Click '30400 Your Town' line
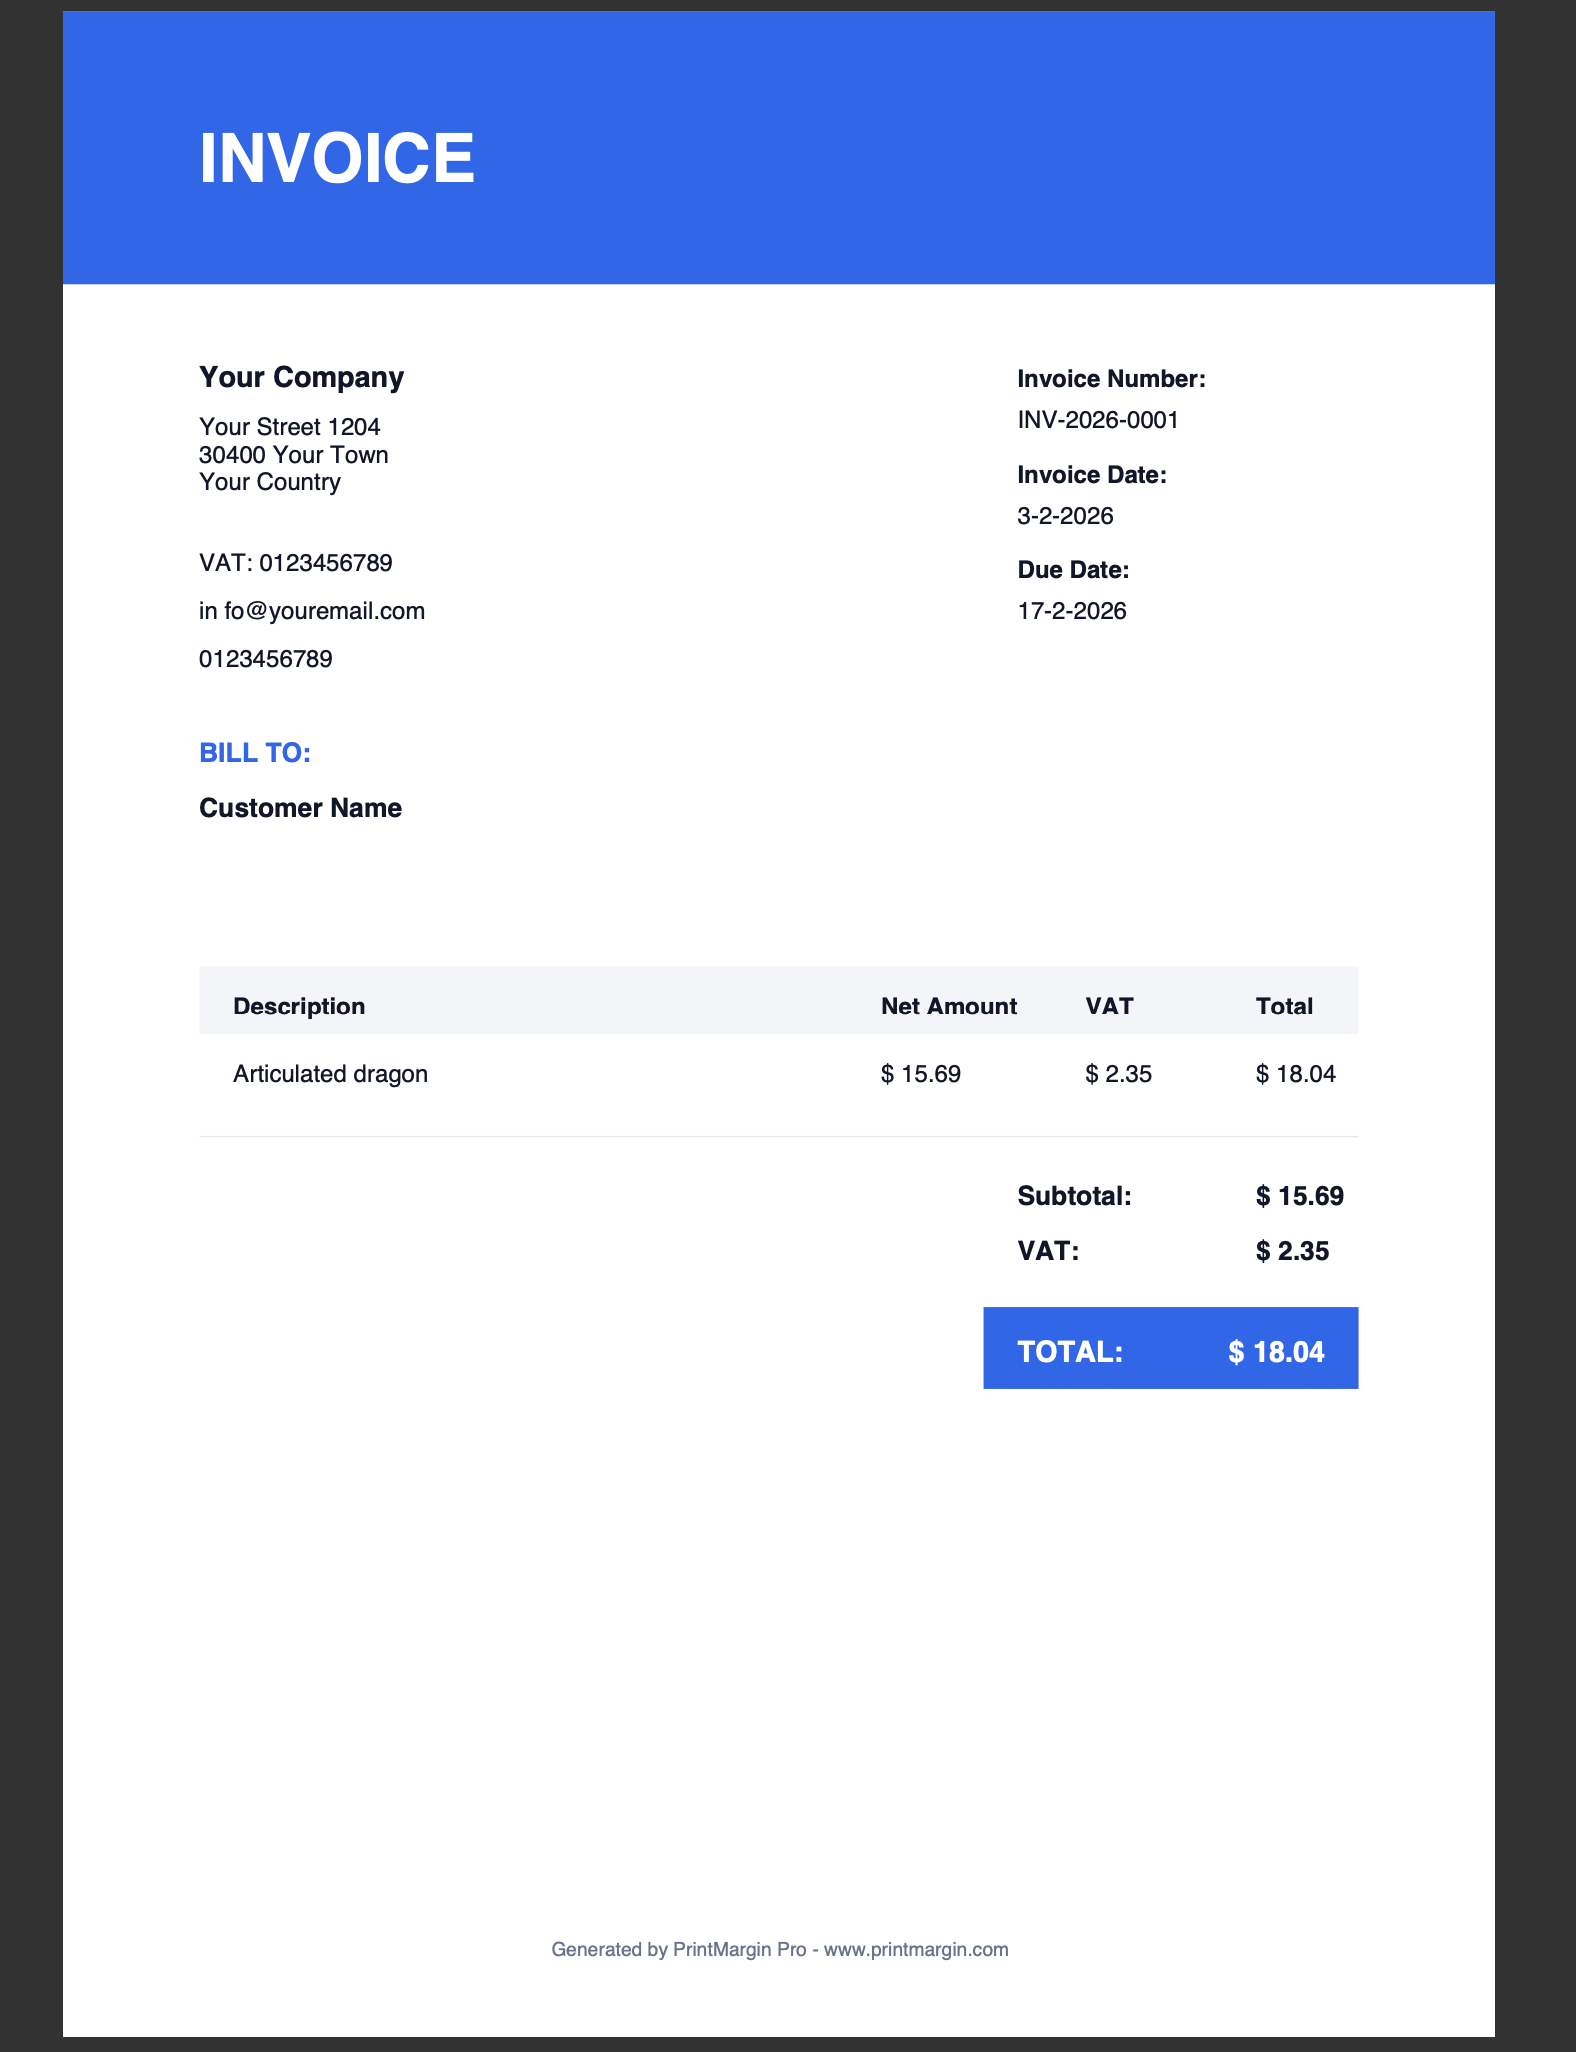This screenshot has height=2052, width=1576. click(294, 455)
